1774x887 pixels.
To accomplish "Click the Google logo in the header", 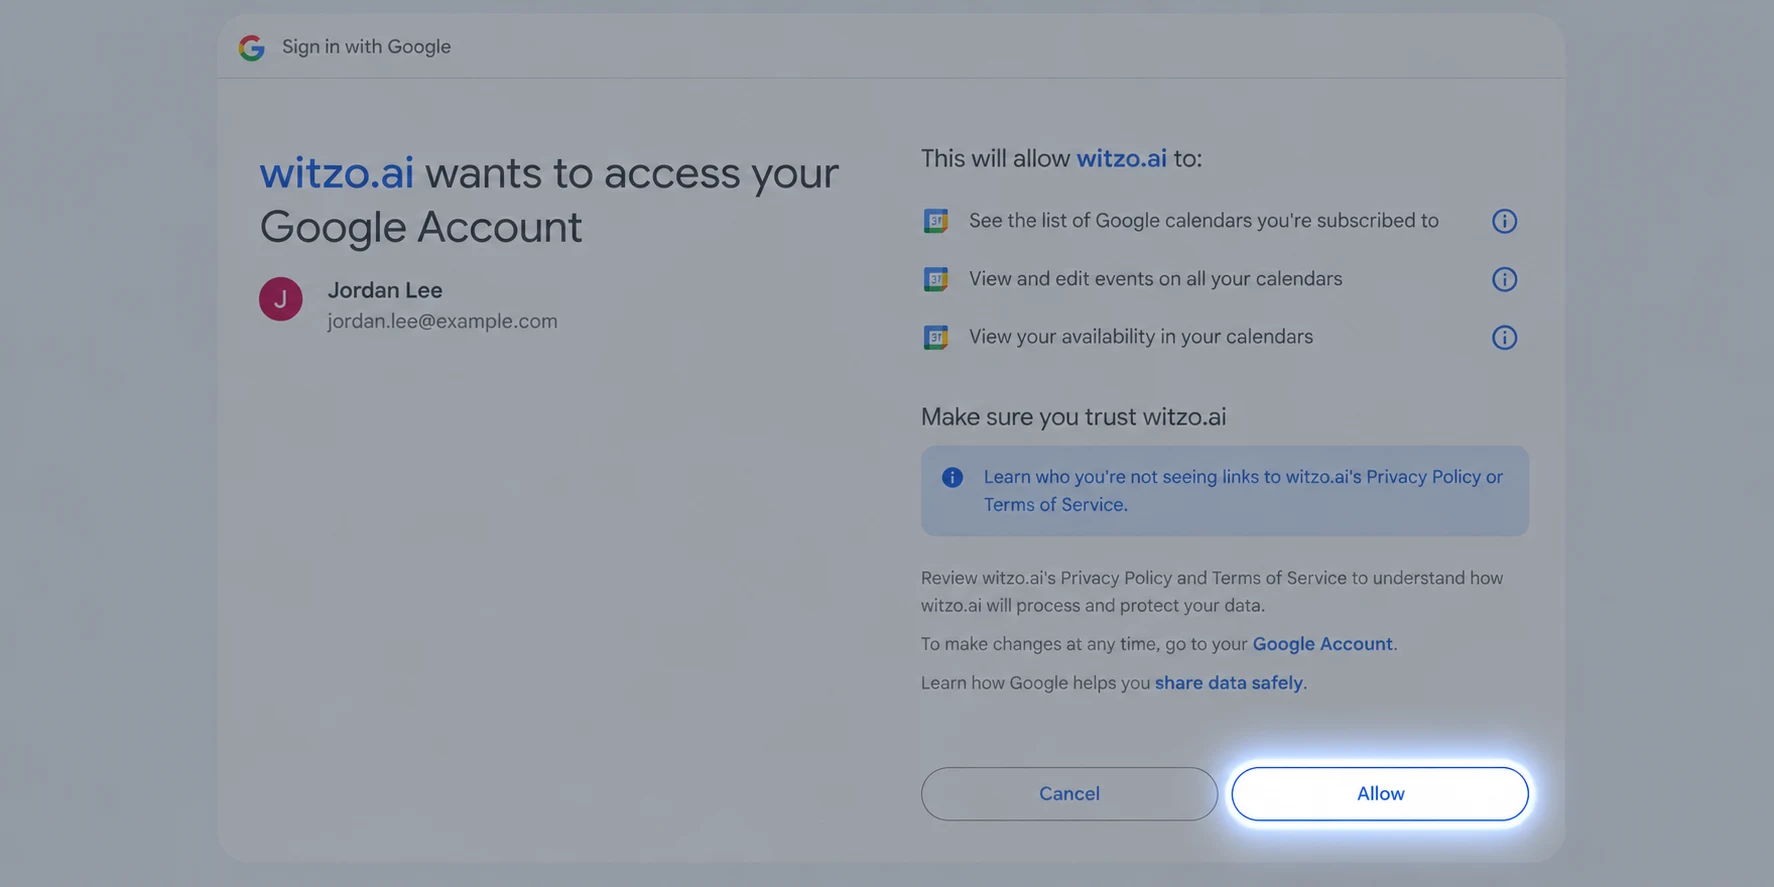I will [x=251, y=47].
